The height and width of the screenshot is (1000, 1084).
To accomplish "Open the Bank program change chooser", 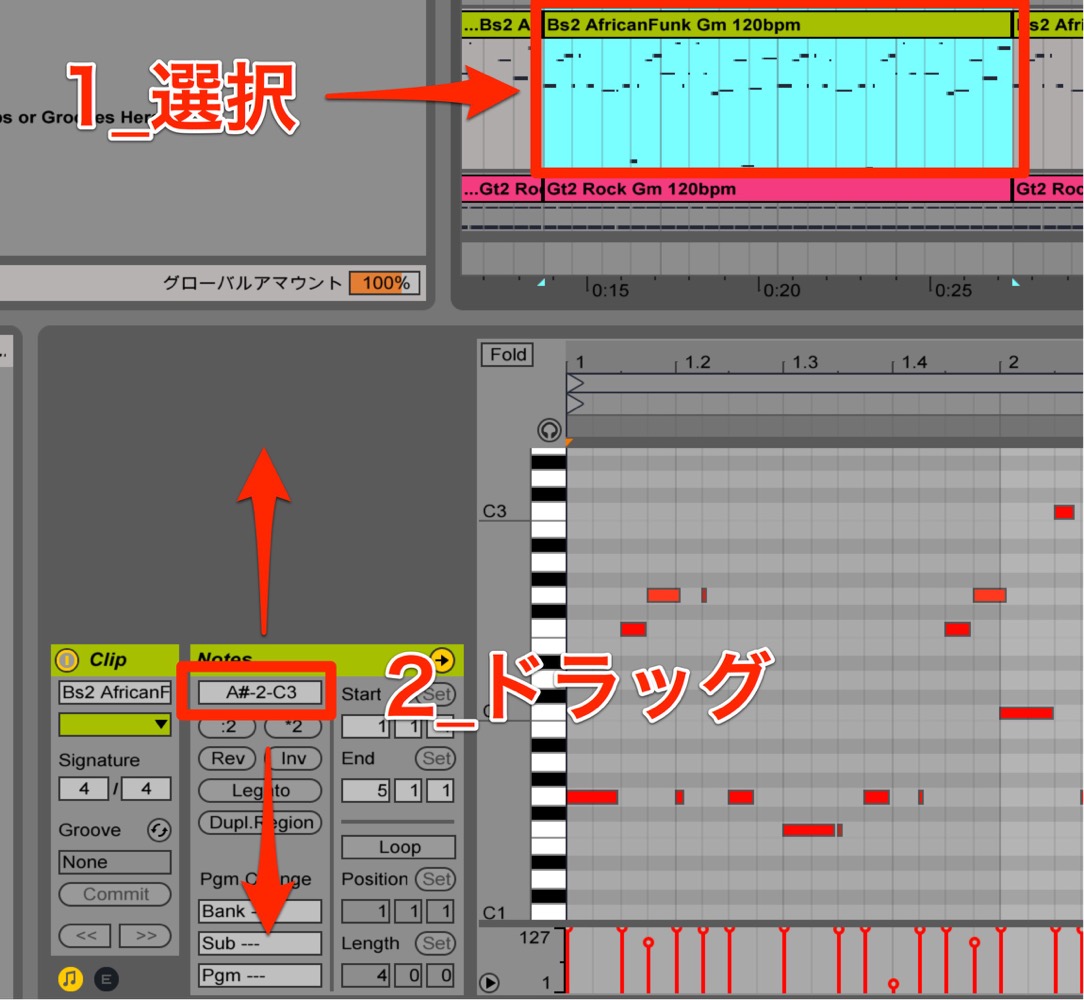I will tap(260, 911).
